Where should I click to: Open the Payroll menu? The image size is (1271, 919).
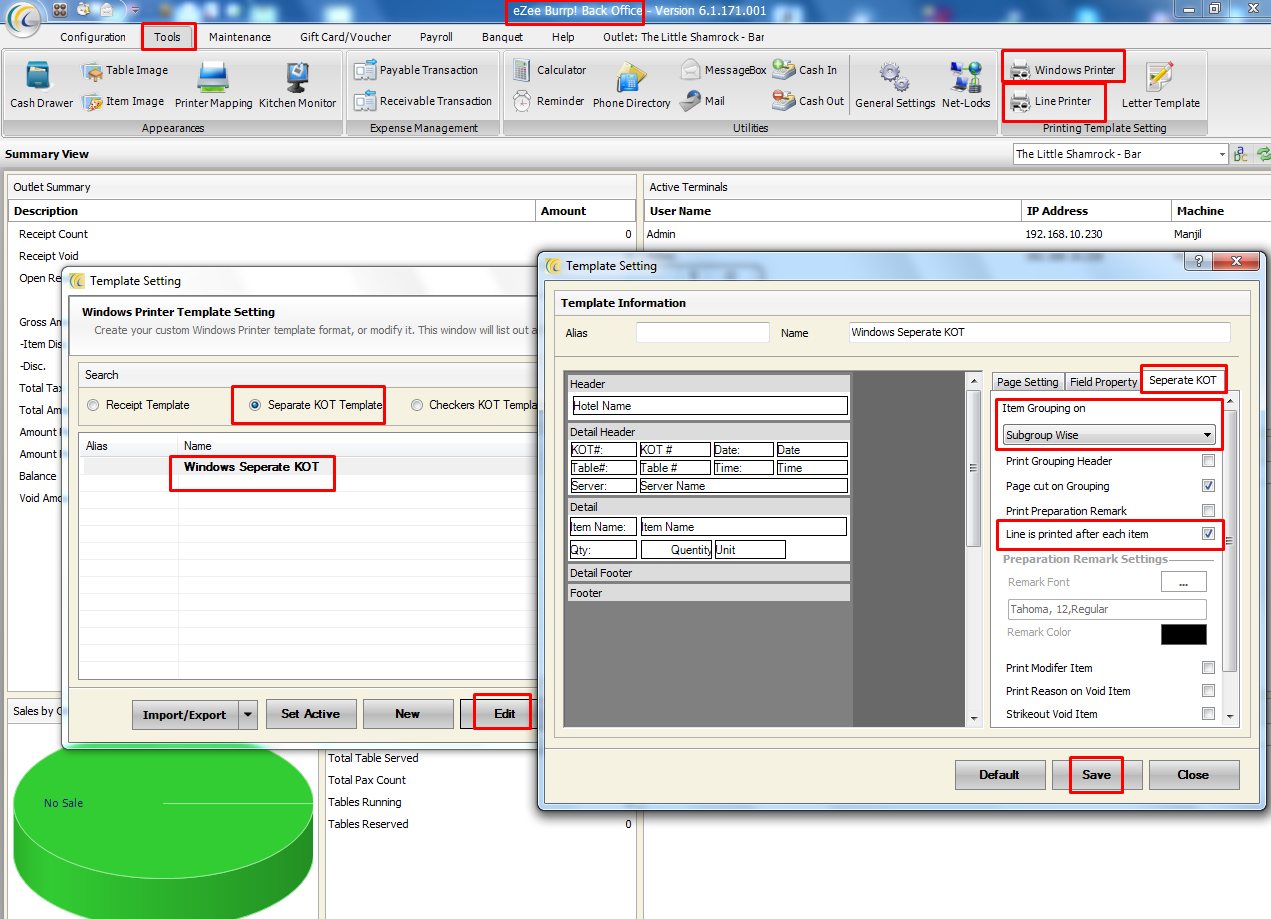(x=436, y=37)
